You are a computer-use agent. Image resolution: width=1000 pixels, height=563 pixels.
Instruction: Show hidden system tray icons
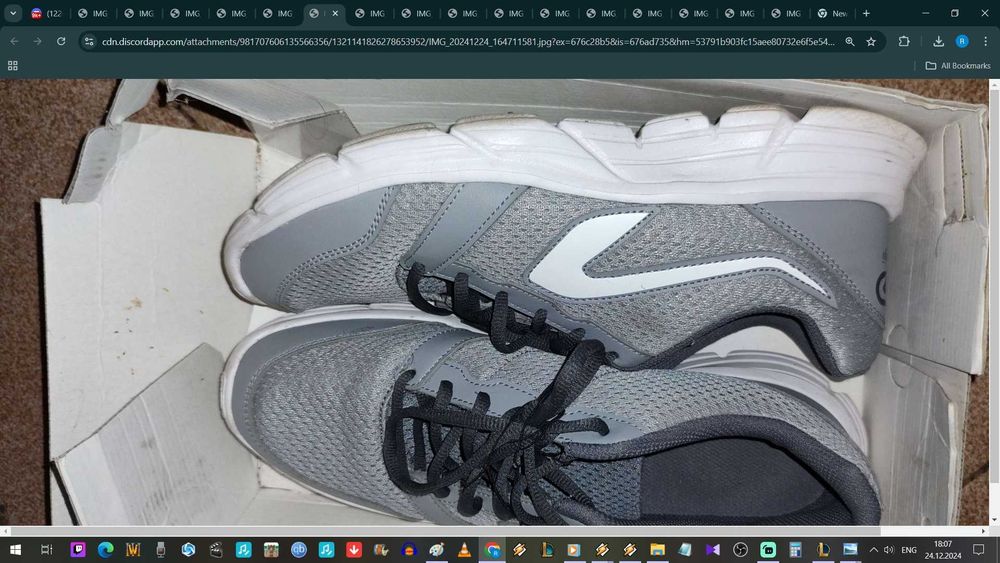click(x=874, y=550)
